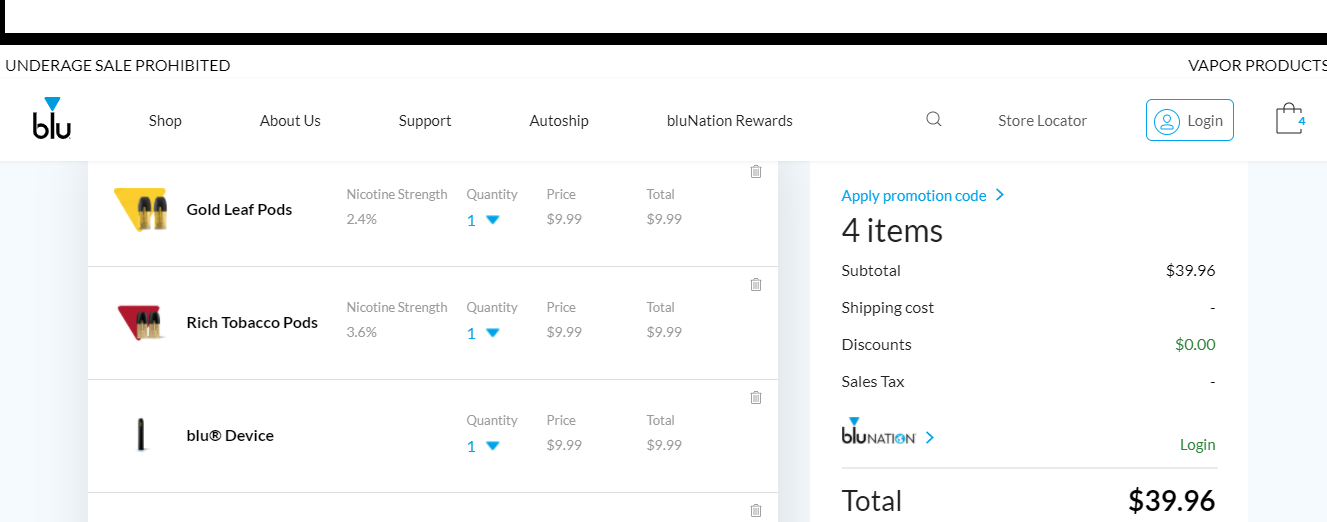Screen dimensions: 1327x522
Task: Open the Store Locator link
Action: (1042, 121)
